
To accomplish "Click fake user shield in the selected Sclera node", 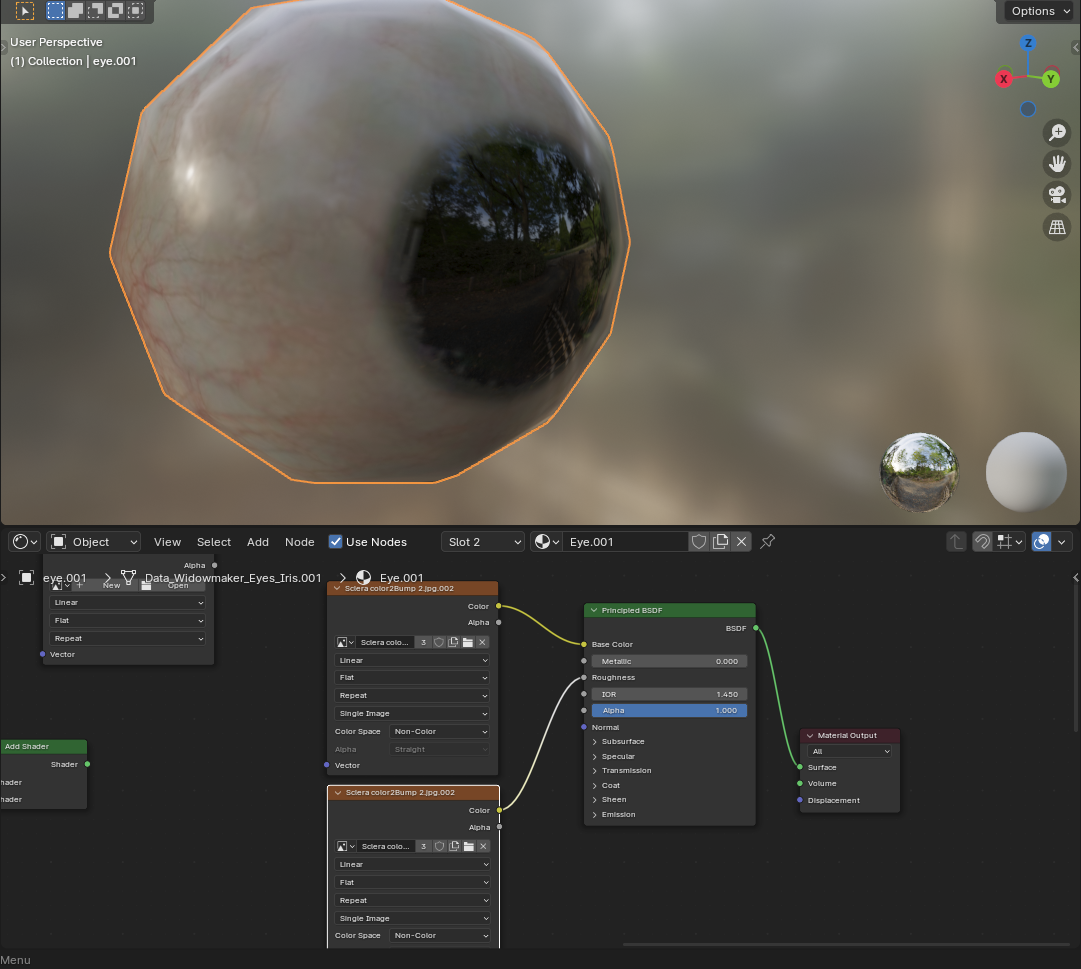I will tap(440, 846).
